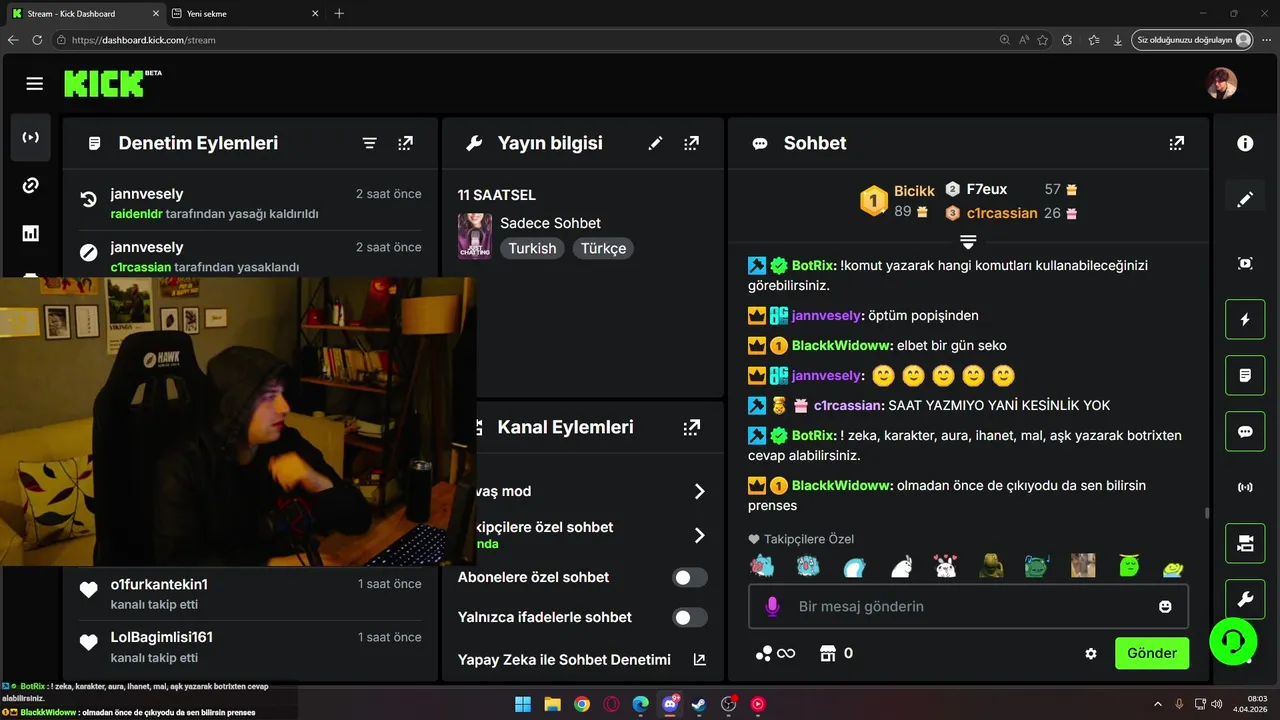Click c1rcassian username in chat
This screenshot has height=720, width=1280.
click(x=849, y=406)
